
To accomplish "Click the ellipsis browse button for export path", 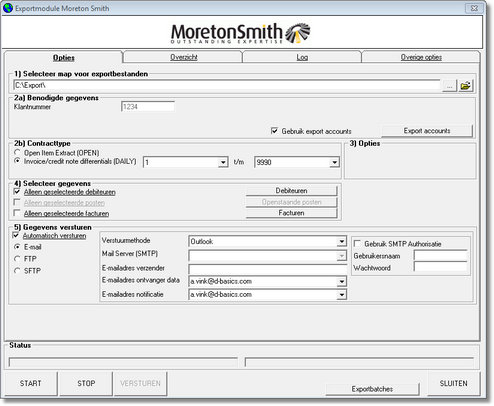I will coord(449,86).
